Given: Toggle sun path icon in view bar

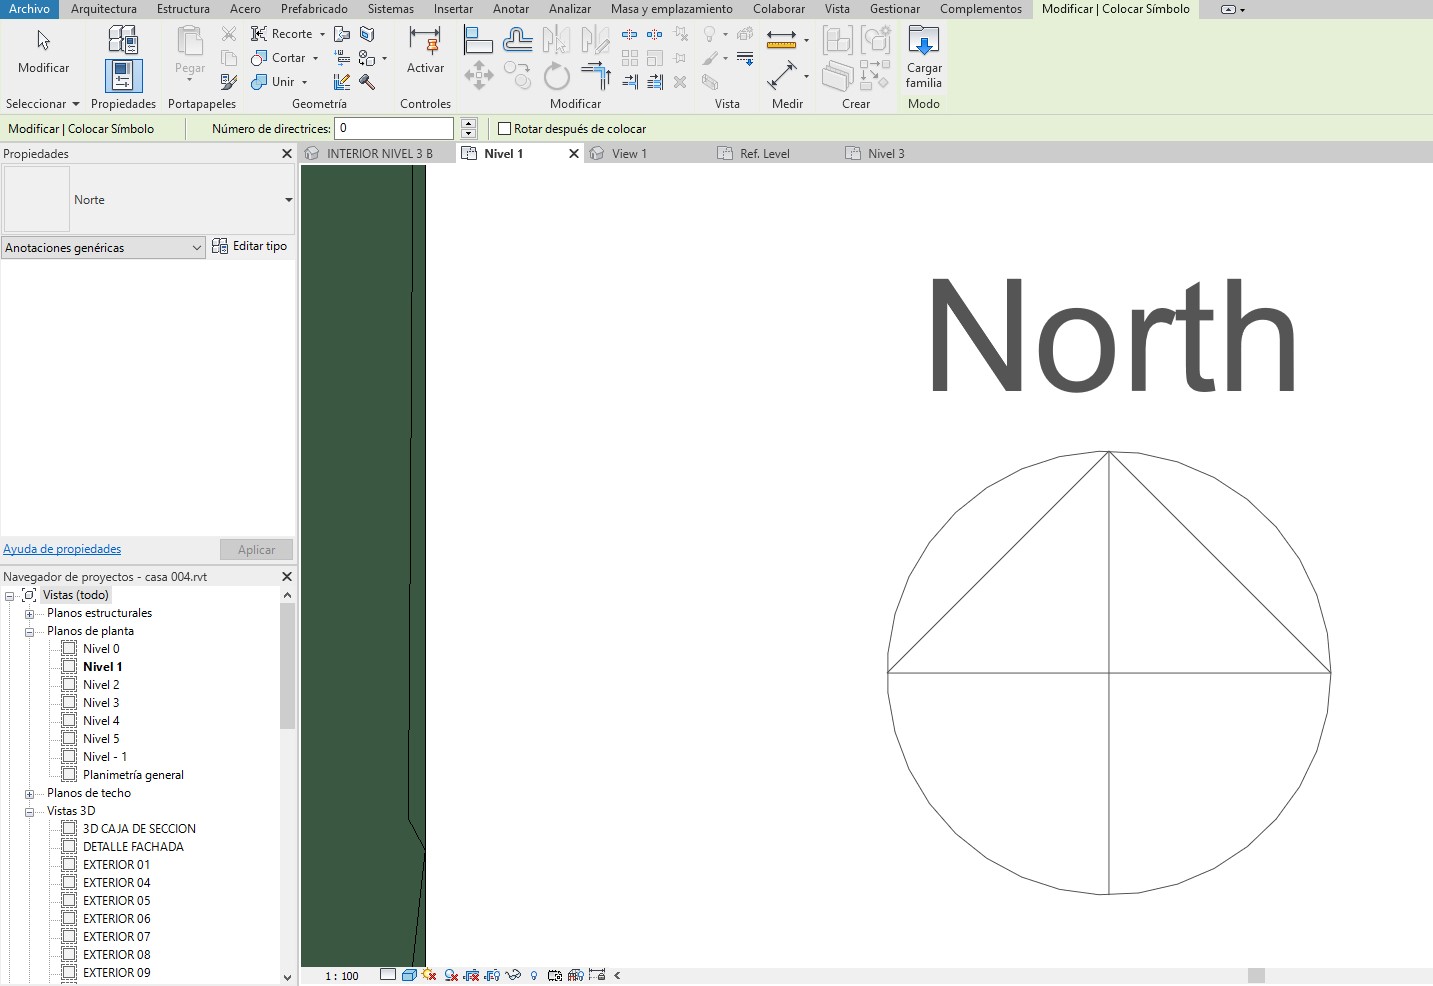Looking at the screenshot, I should (x=430, y=975).
